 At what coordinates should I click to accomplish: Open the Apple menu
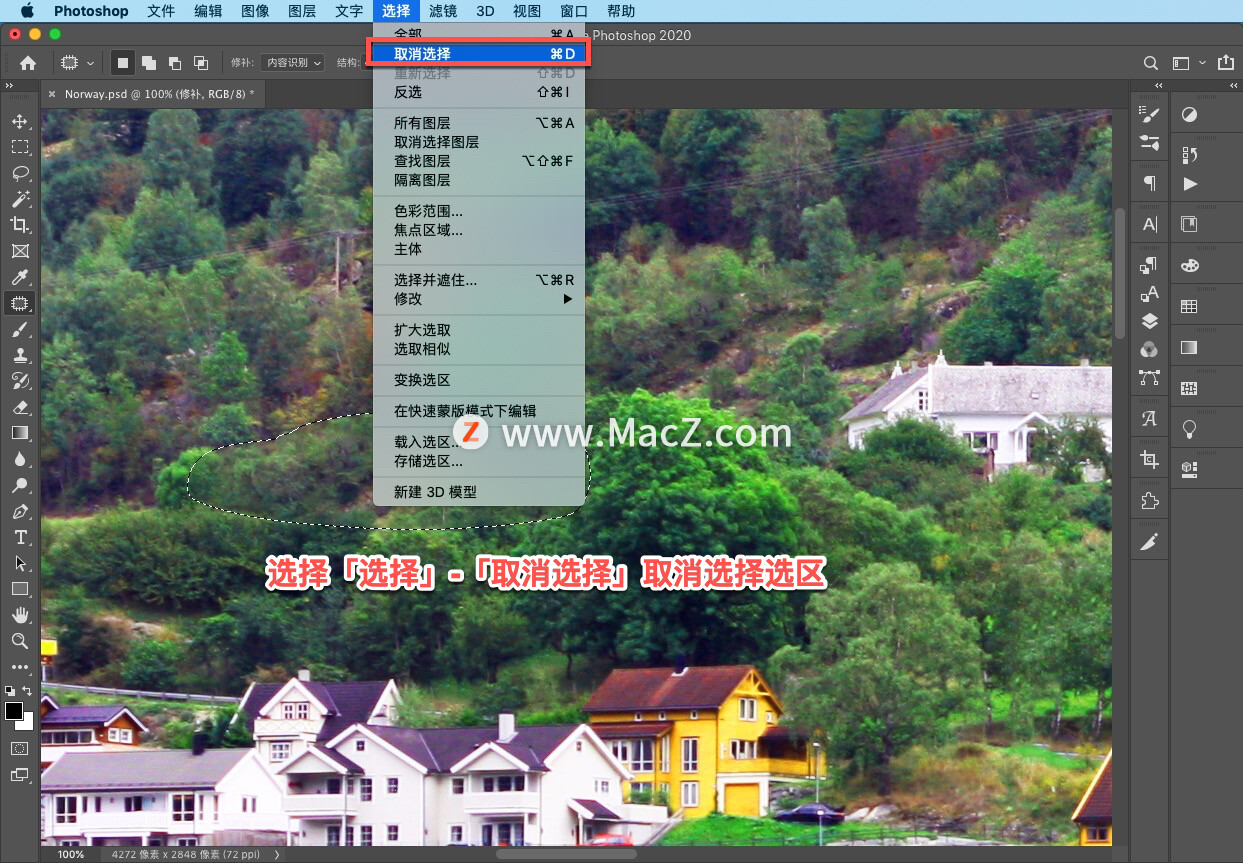[x=26, y=11]
